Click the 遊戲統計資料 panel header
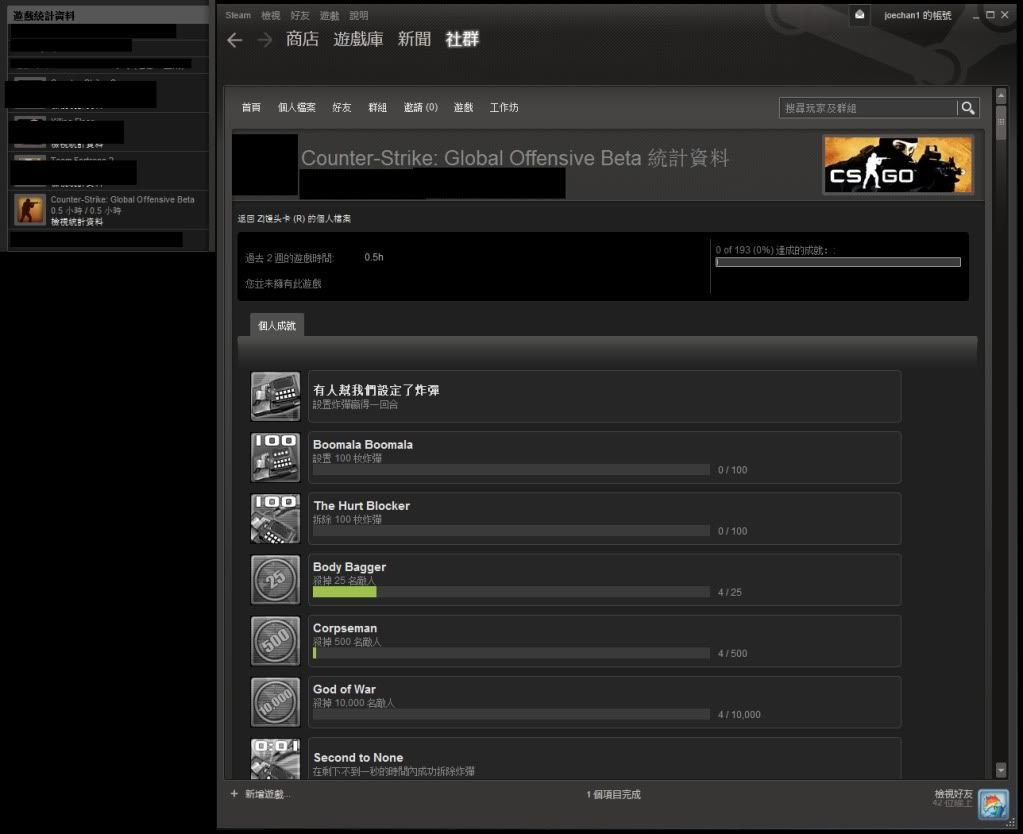Image resolution: width=1023 pixels, height=834 pixels. (x=44, y=16)
